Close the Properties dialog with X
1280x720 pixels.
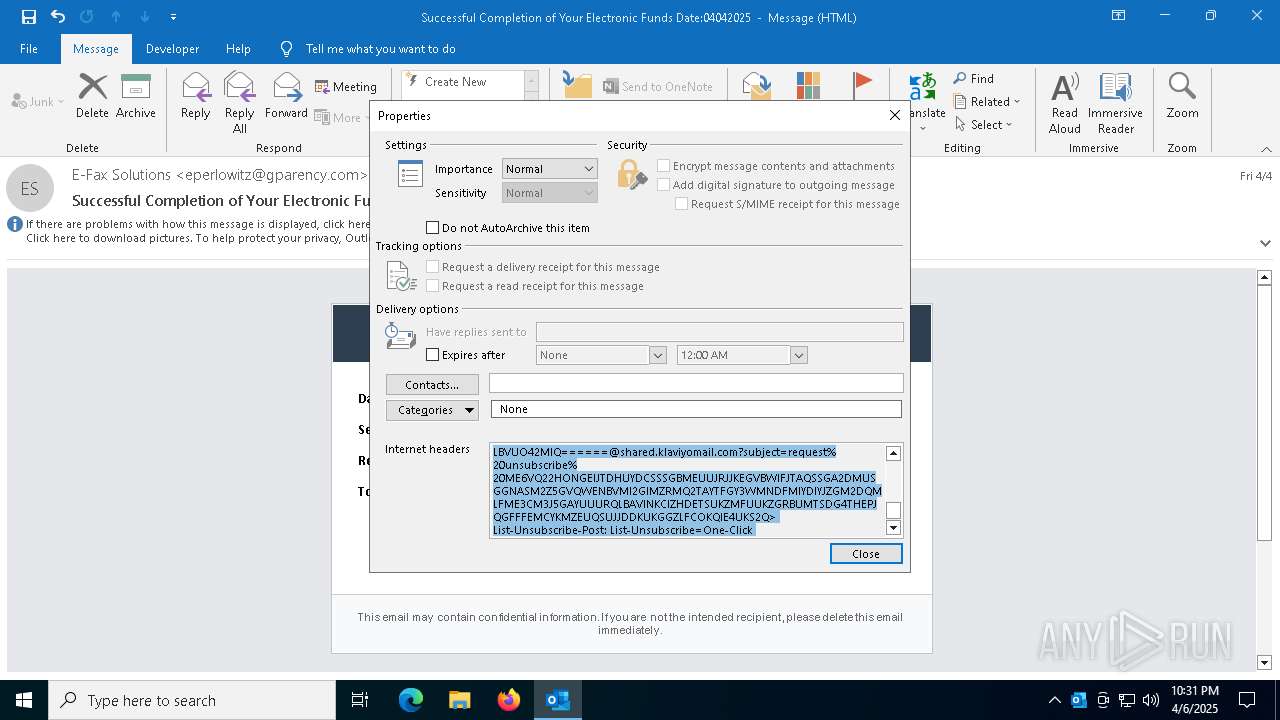point(895,115)
